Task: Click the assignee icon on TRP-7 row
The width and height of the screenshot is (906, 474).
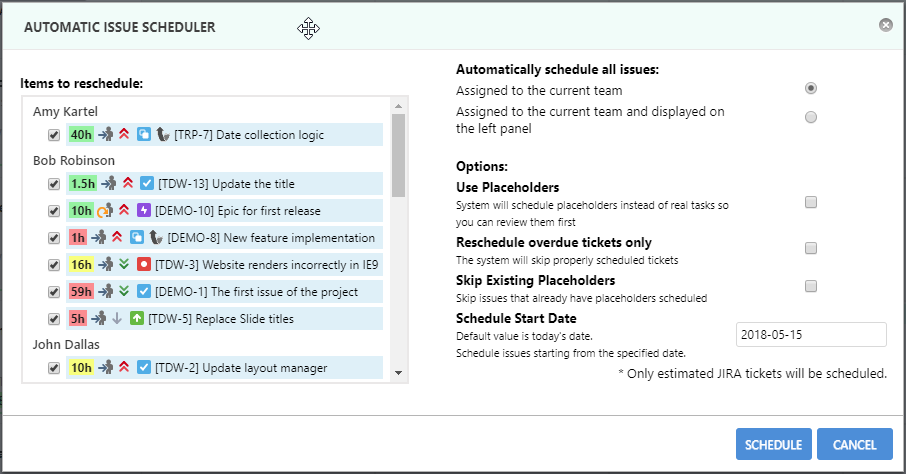Action: pyautogui.click(x=106, y=134)
